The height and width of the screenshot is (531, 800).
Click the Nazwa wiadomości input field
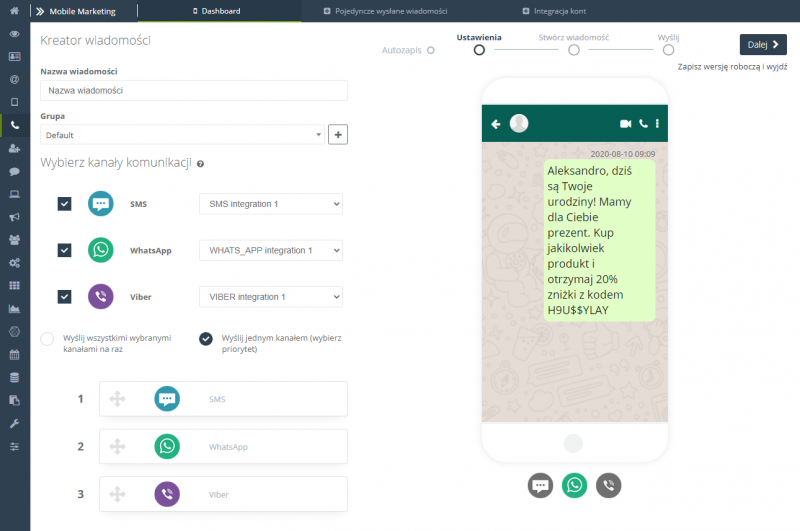click(x=194, y=90)
